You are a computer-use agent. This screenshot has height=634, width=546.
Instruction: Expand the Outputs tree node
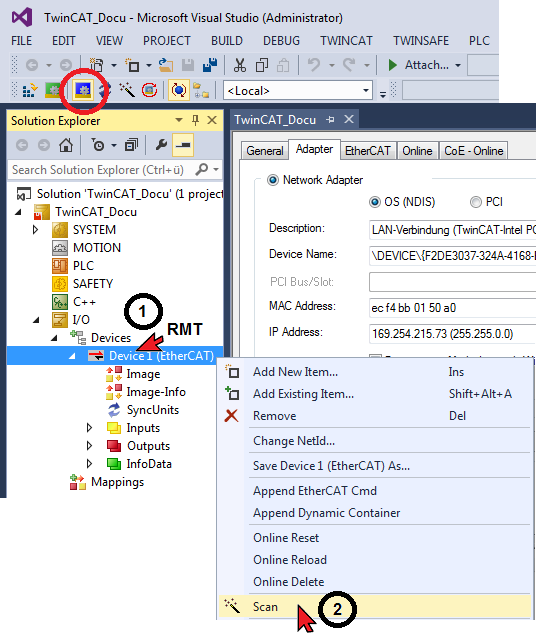point(89,446)
